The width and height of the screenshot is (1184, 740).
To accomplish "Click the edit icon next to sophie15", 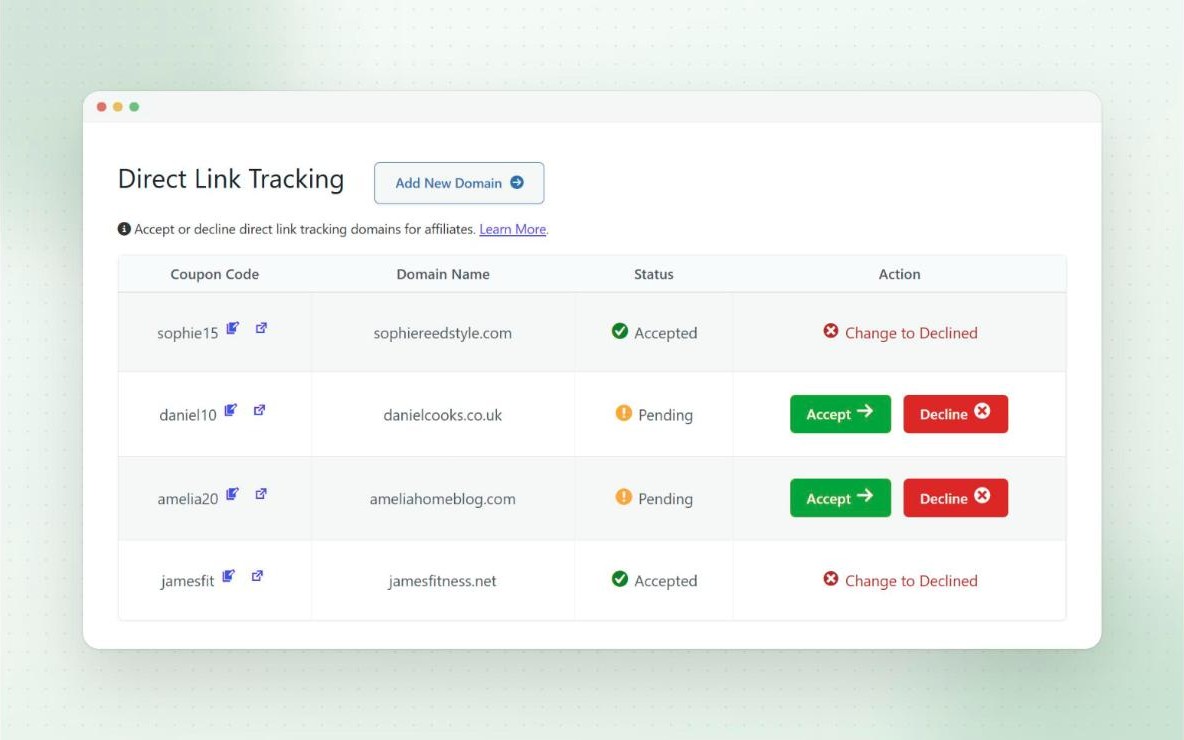I will coord(233,328).
